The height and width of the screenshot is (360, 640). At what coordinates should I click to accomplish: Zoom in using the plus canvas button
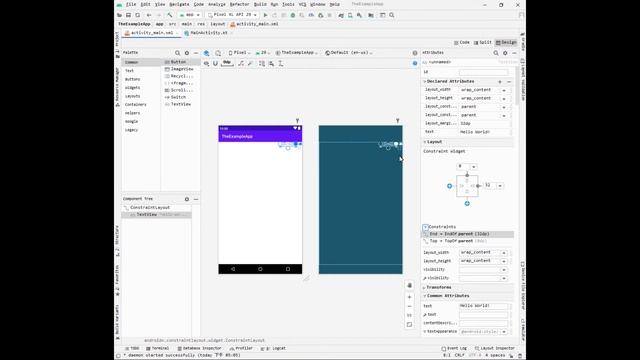409,297
